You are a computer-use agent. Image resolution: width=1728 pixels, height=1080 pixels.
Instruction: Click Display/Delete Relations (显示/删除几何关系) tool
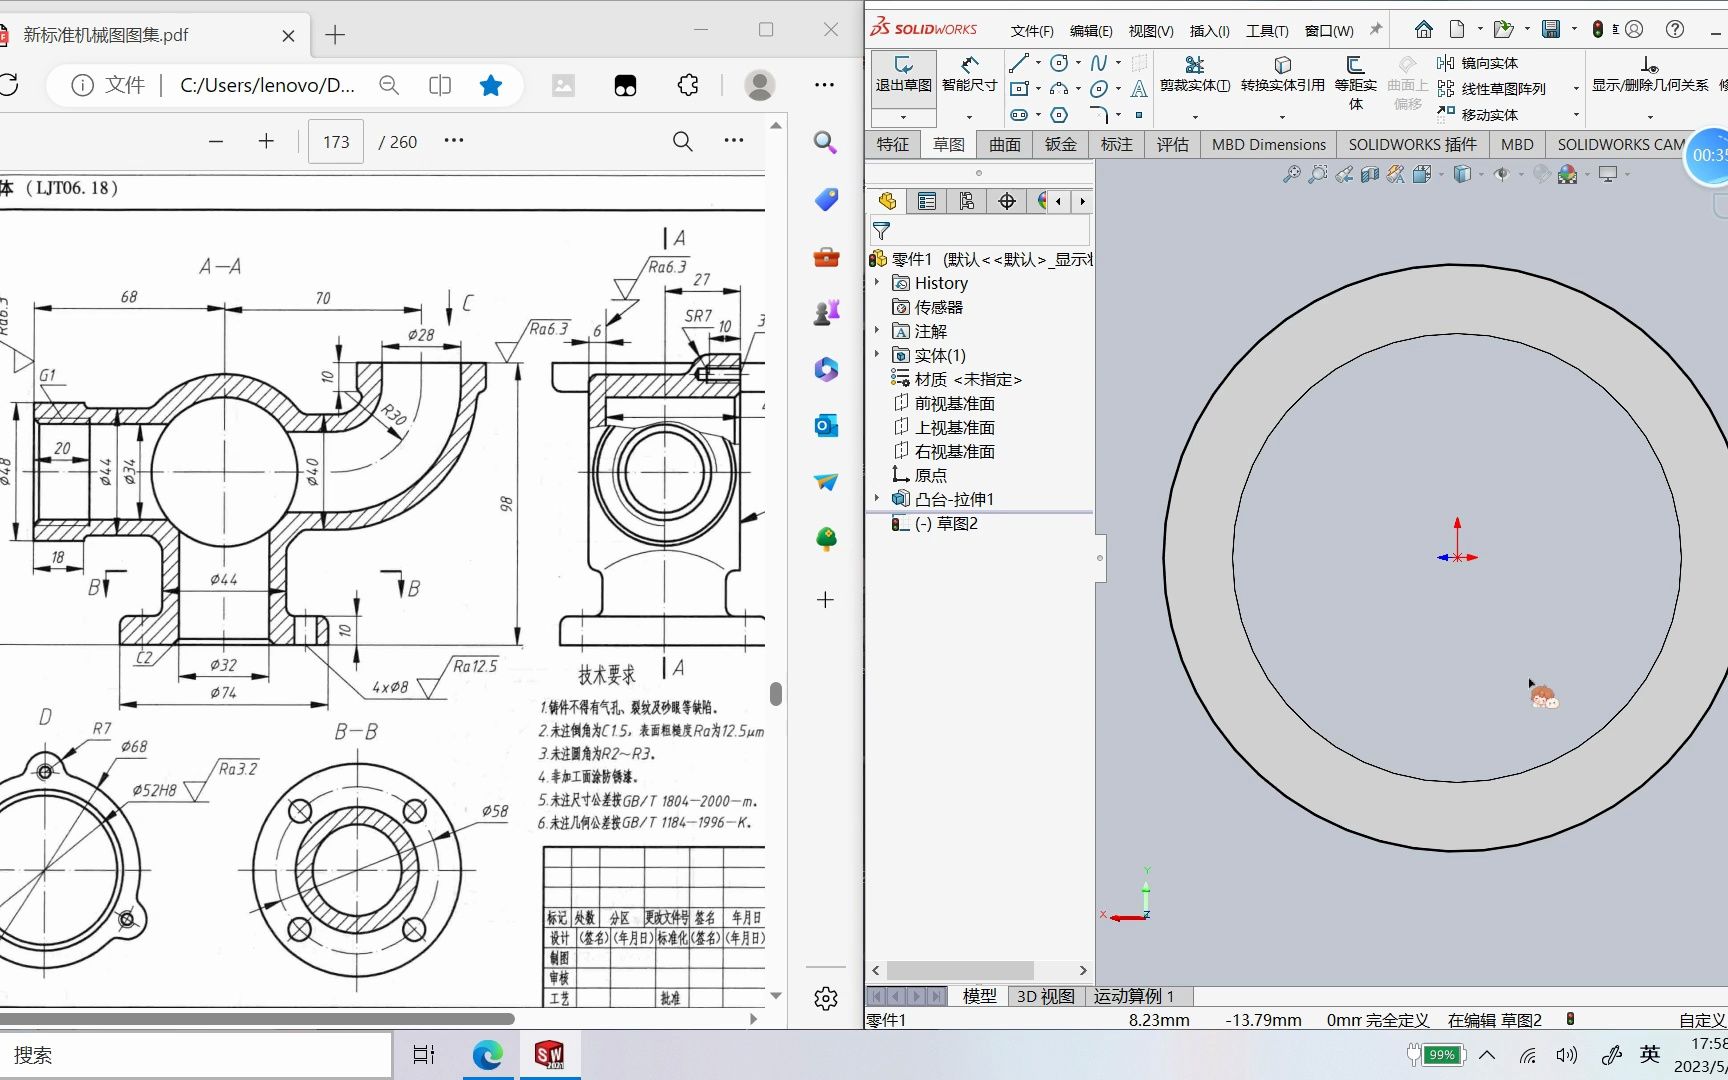pos(1650,75)
